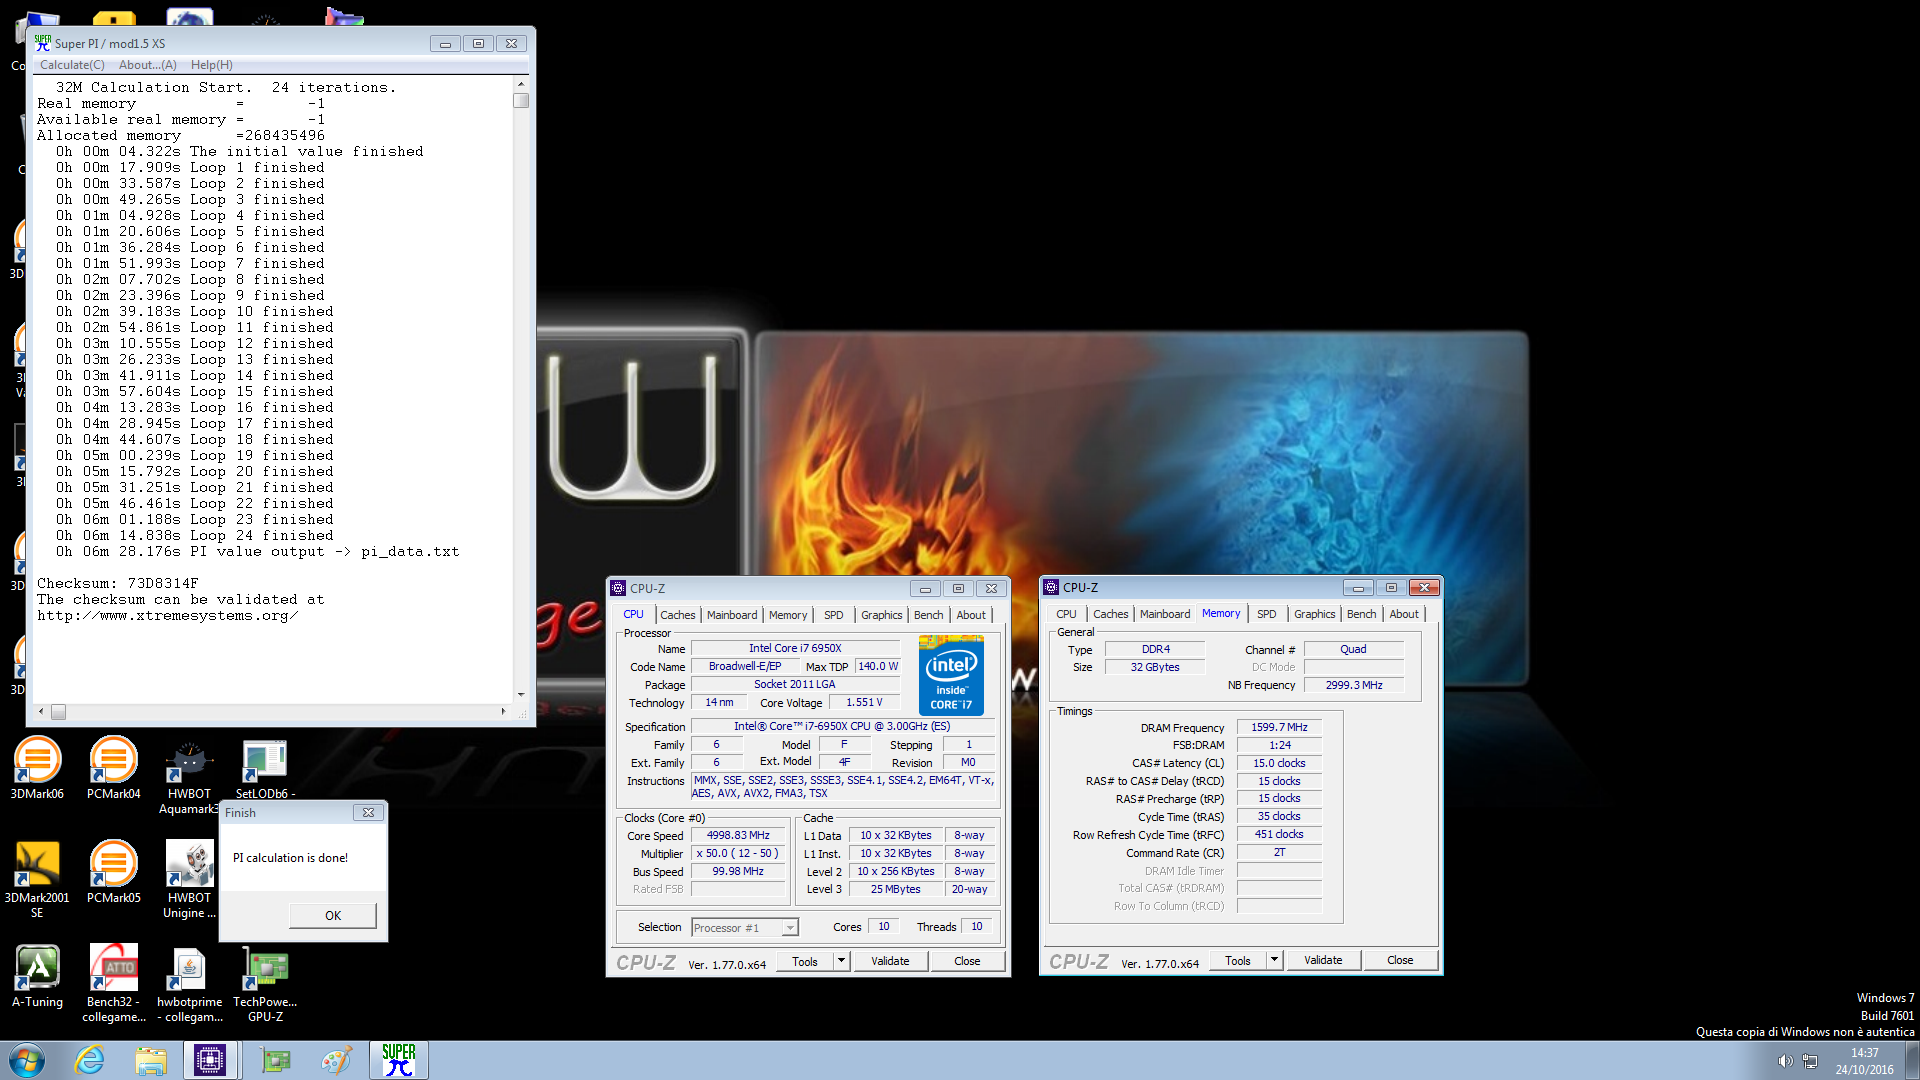
Task: Open the A-Tuning desktop icon
Action: pos(37,976)
